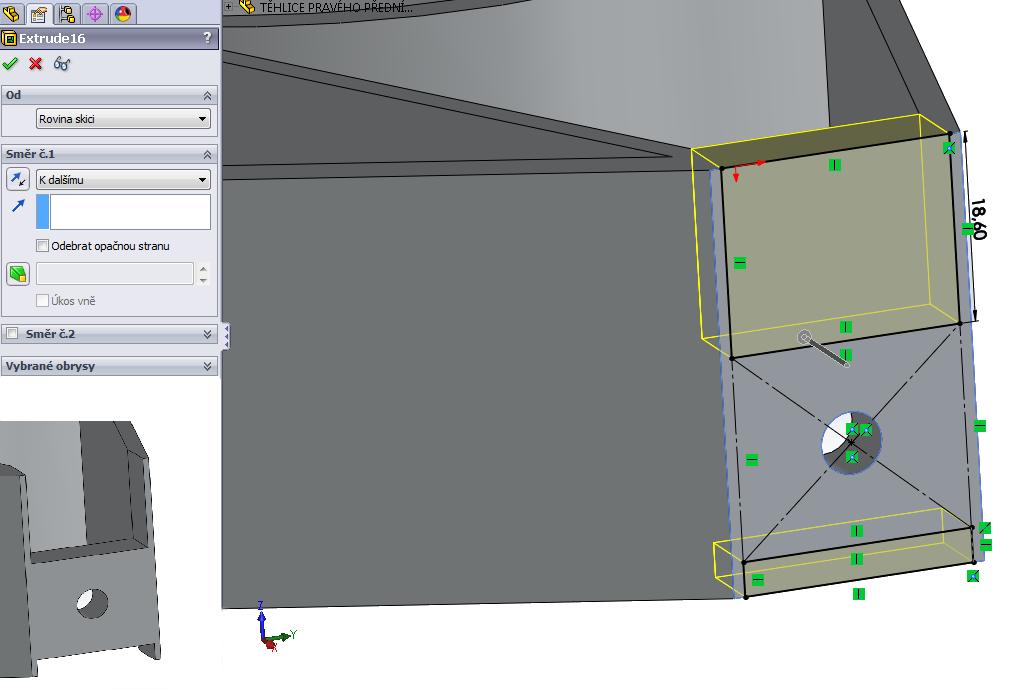Click the blue direction arrow icon
Viewport: 1014px width, 690px height.
(18, 206)
